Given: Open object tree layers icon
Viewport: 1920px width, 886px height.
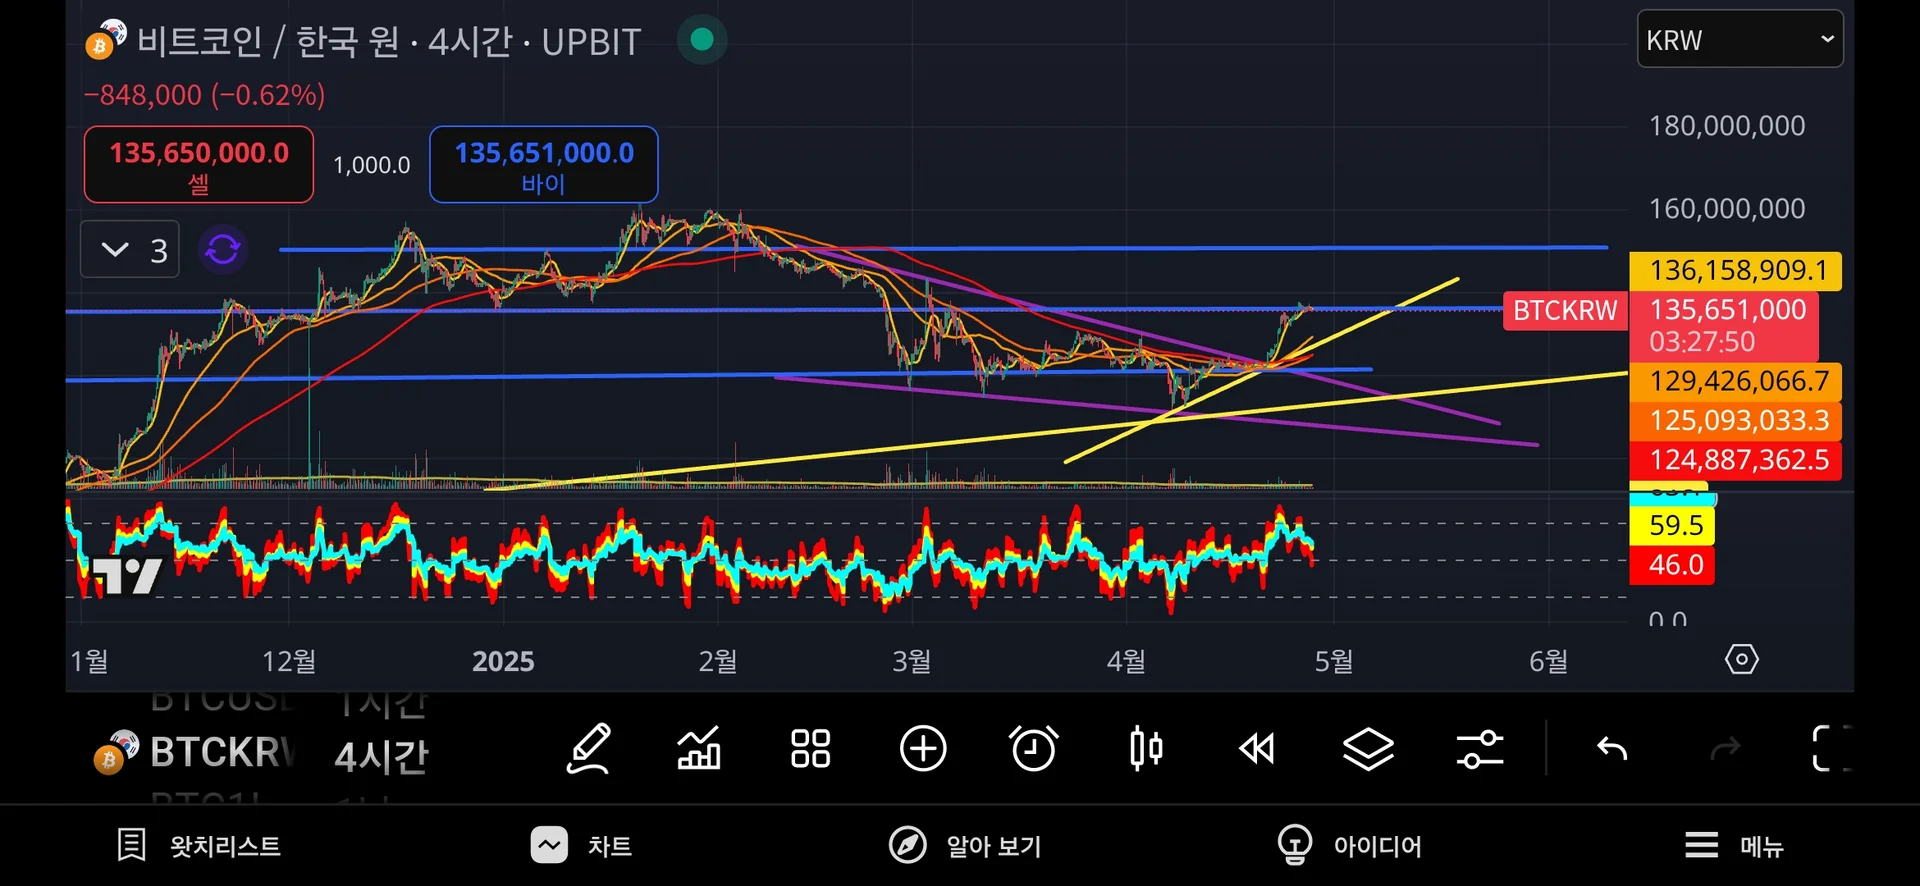Looking at the screenshot, I should [1368, 748].
